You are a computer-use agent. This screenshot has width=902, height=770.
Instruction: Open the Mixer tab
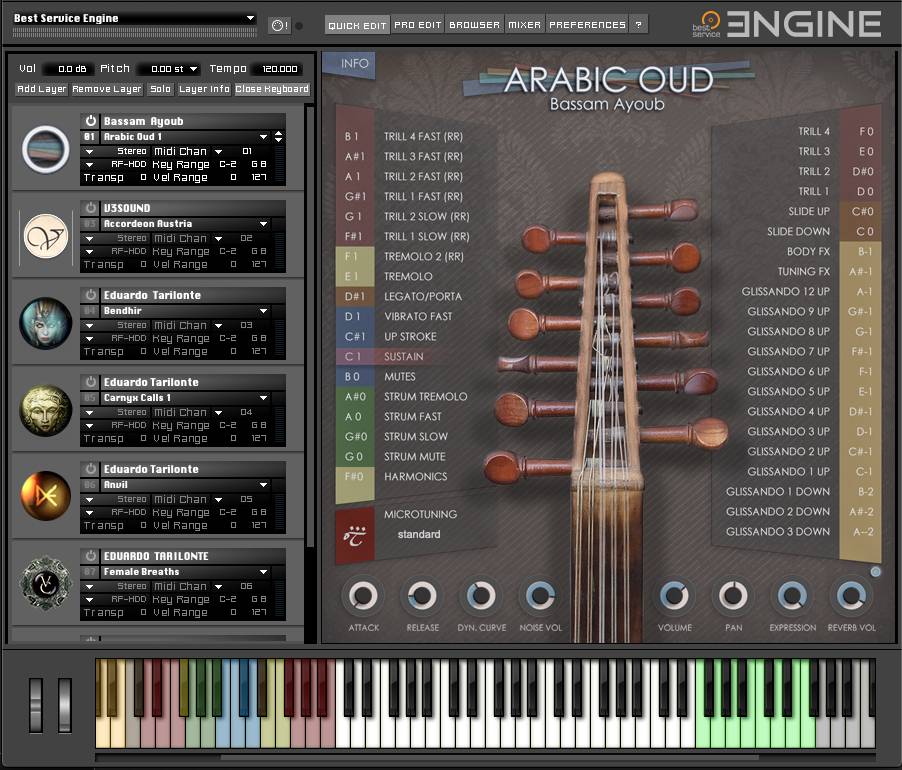point(524,24)
